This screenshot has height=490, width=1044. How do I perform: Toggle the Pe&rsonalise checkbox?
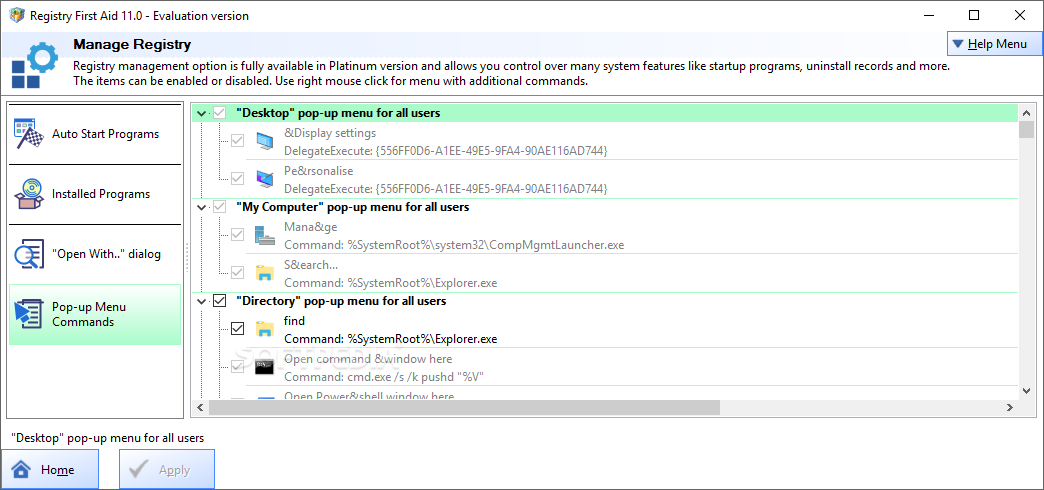click(238, 178)
